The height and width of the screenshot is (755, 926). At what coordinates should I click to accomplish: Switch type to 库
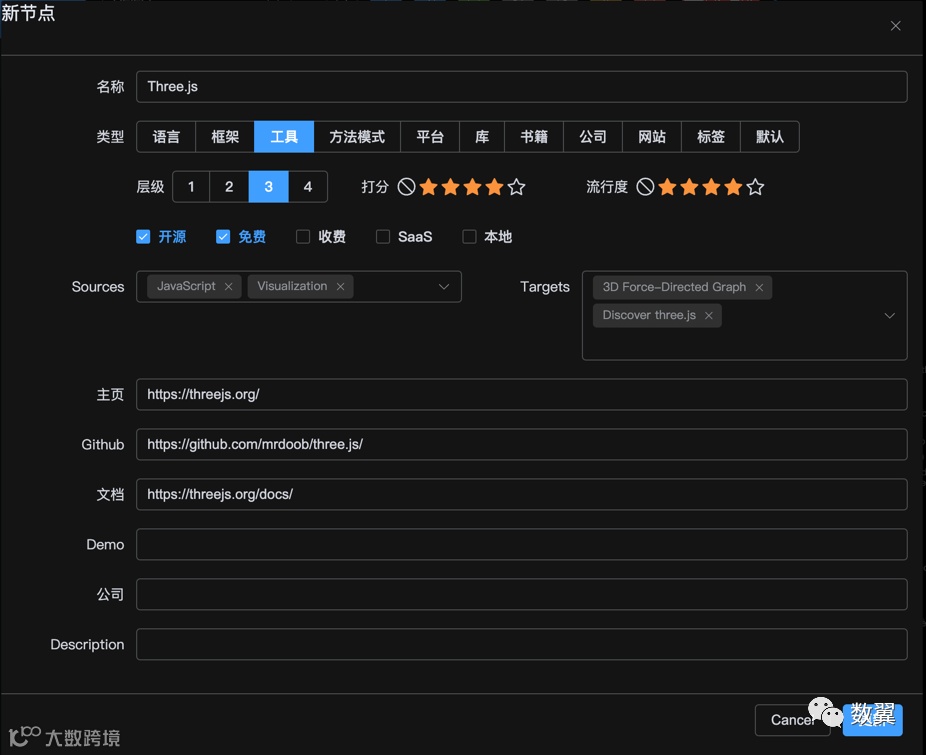pos(482,136)
